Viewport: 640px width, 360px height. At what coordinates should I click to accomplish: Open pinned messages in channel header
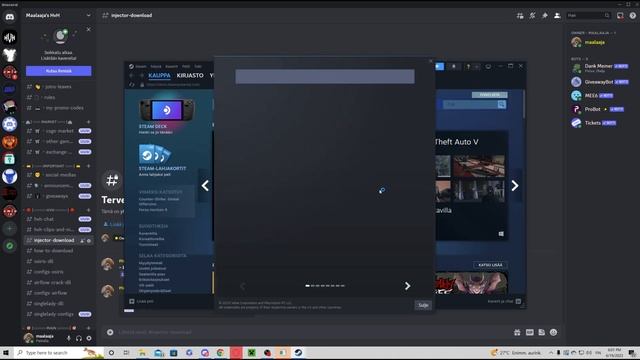point(544,16)
